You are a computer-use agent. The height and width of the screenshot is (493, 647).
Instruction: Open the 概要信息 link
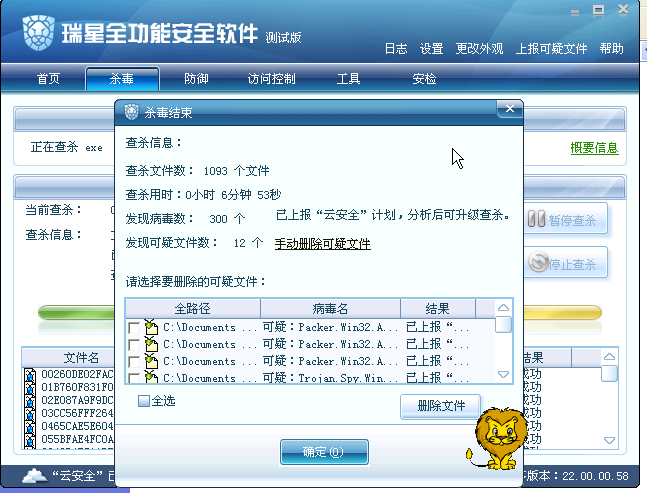click(x=594, y=147)
